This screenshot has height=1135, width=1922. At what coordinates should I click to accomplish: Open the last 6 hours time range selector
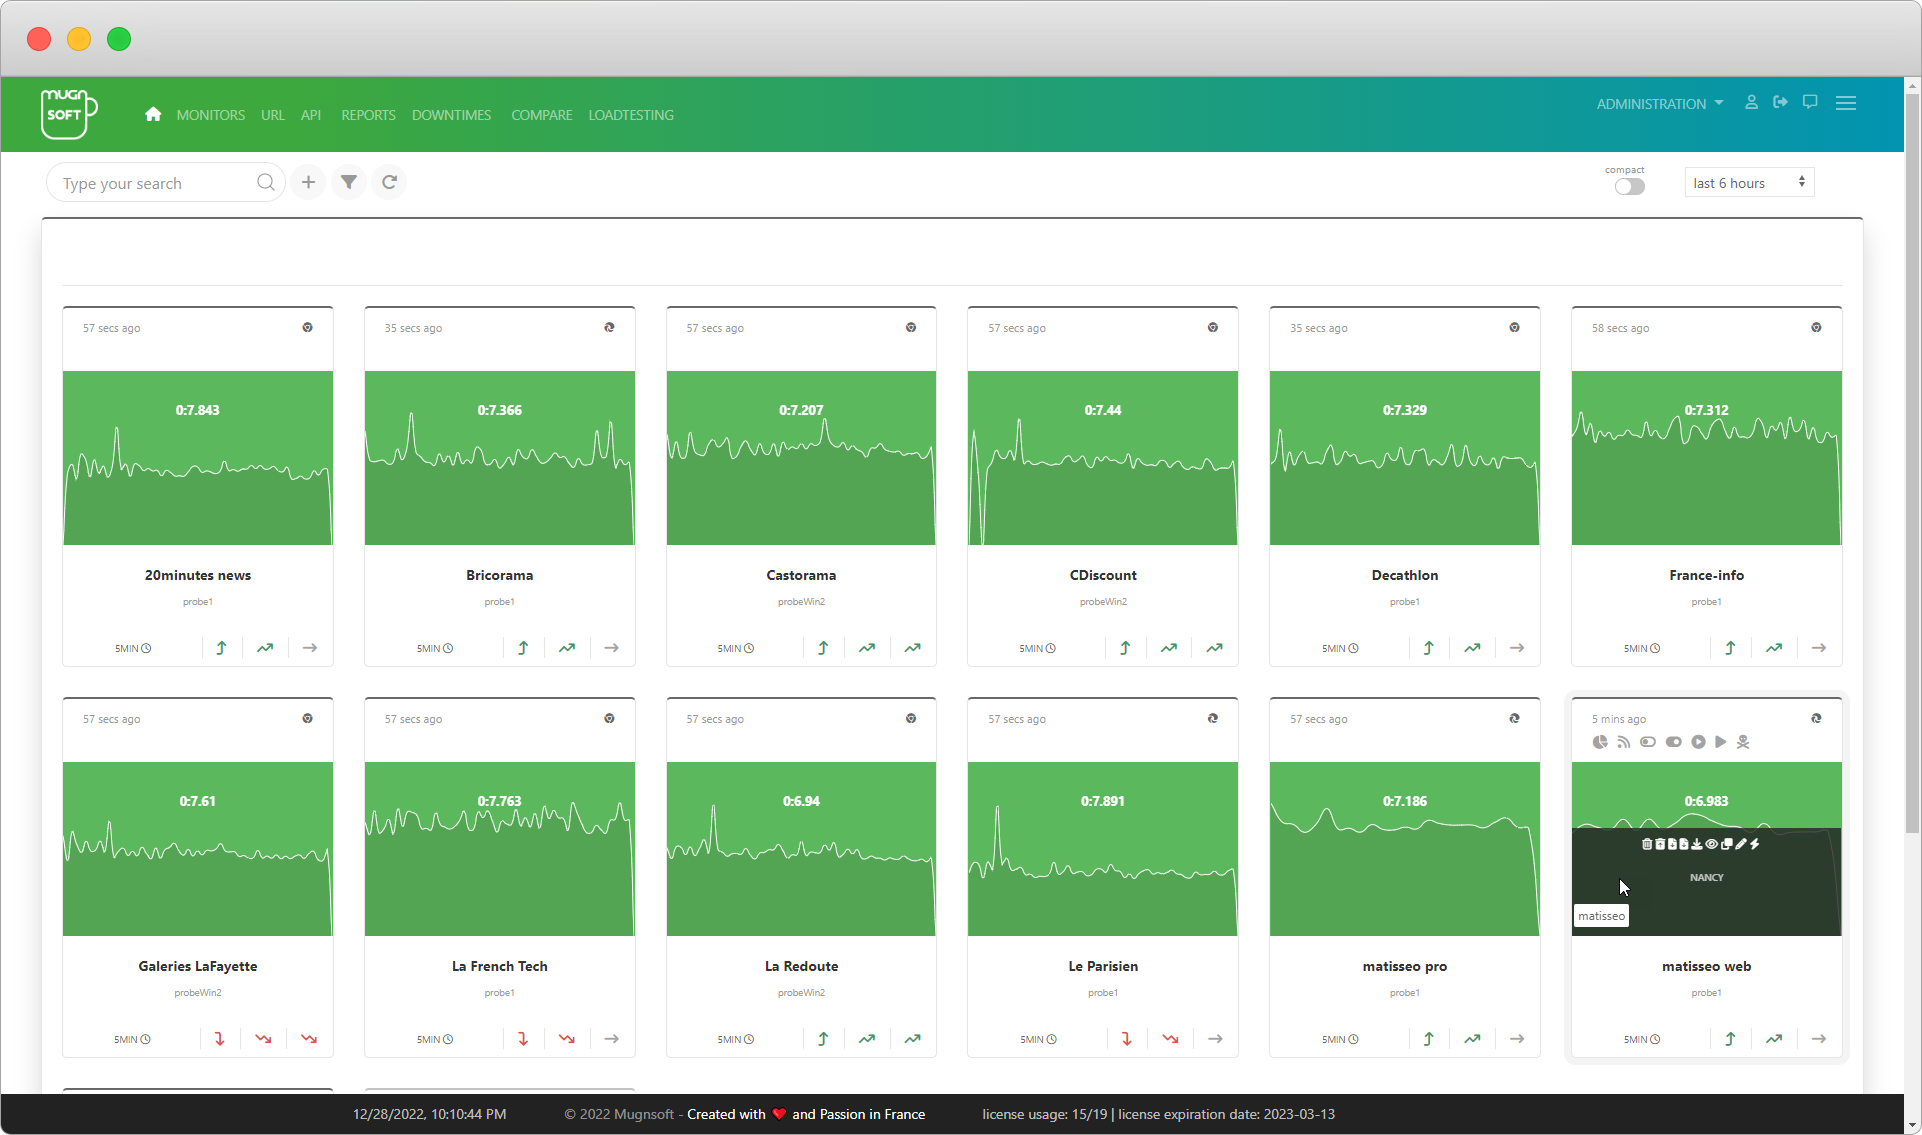(x=1749, y=183)
